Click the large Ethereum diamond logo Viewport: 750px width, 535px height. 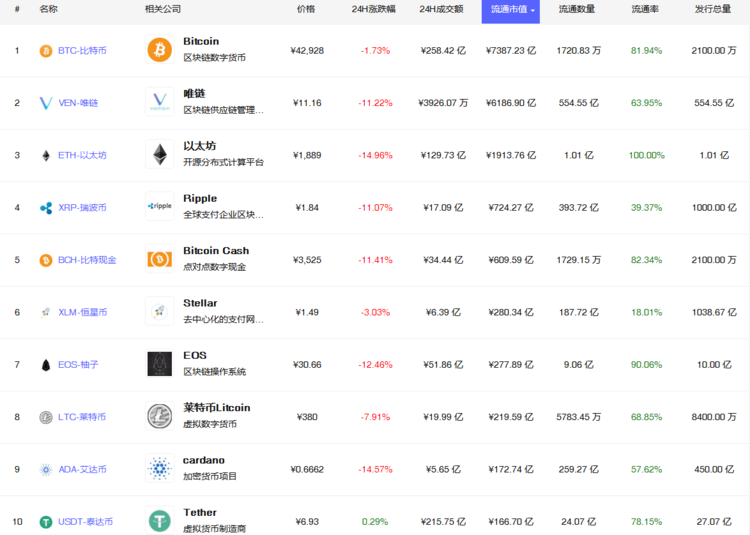159,155
